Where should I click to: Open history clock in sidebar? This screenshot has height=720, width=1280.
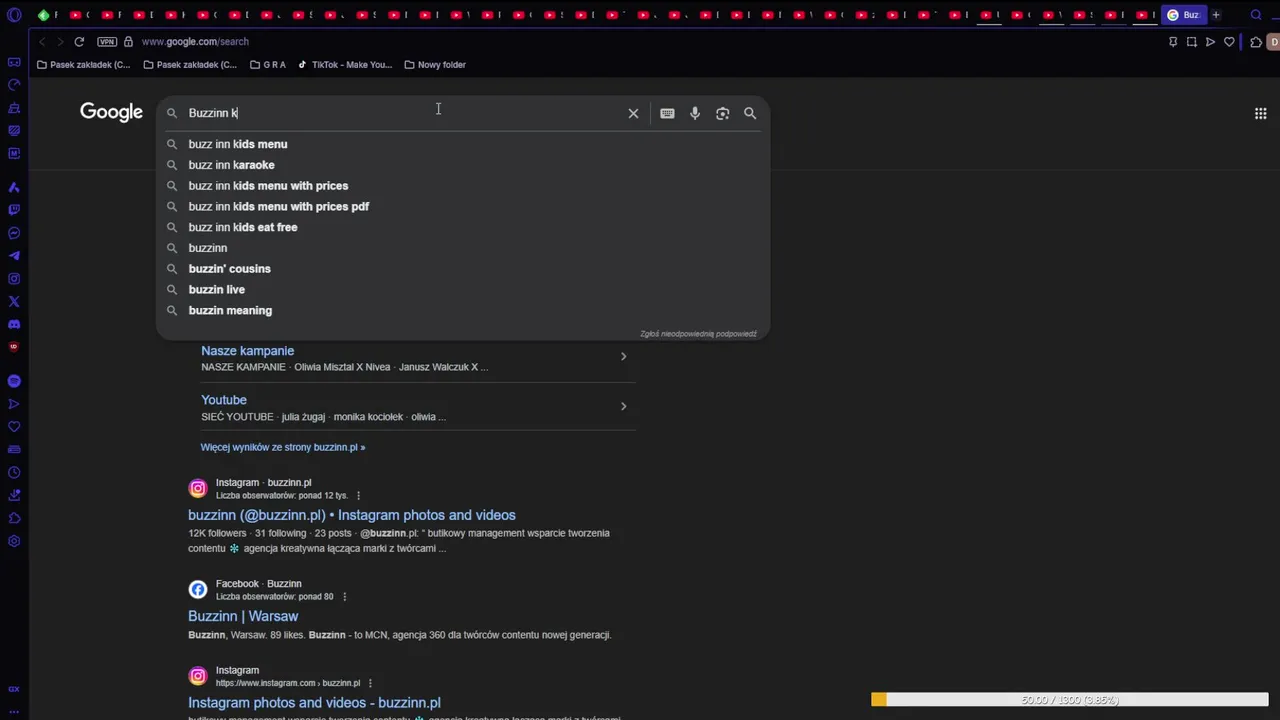coord(14,473)
